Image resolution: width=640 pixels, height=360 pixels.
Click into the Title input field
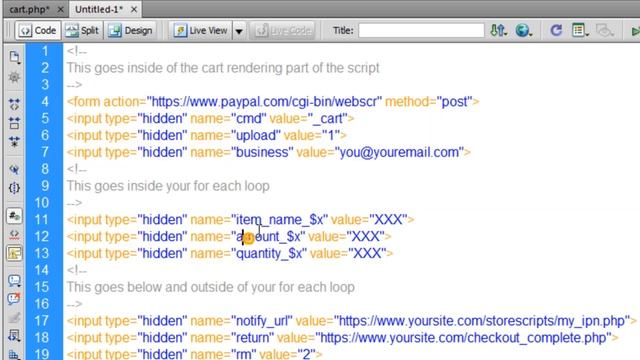[x=421, y=31]
